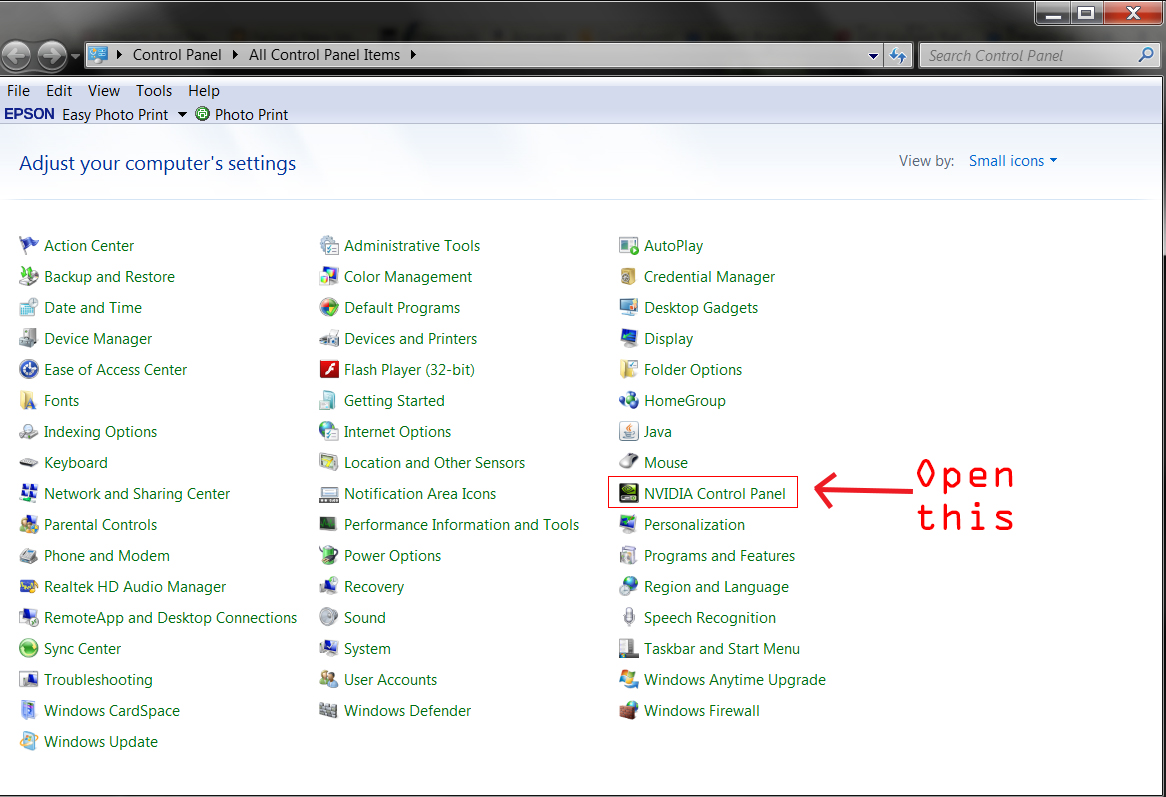The image size is (1166, 797).
Task: Click the Flash Player red icon
Action: (329, 370)
